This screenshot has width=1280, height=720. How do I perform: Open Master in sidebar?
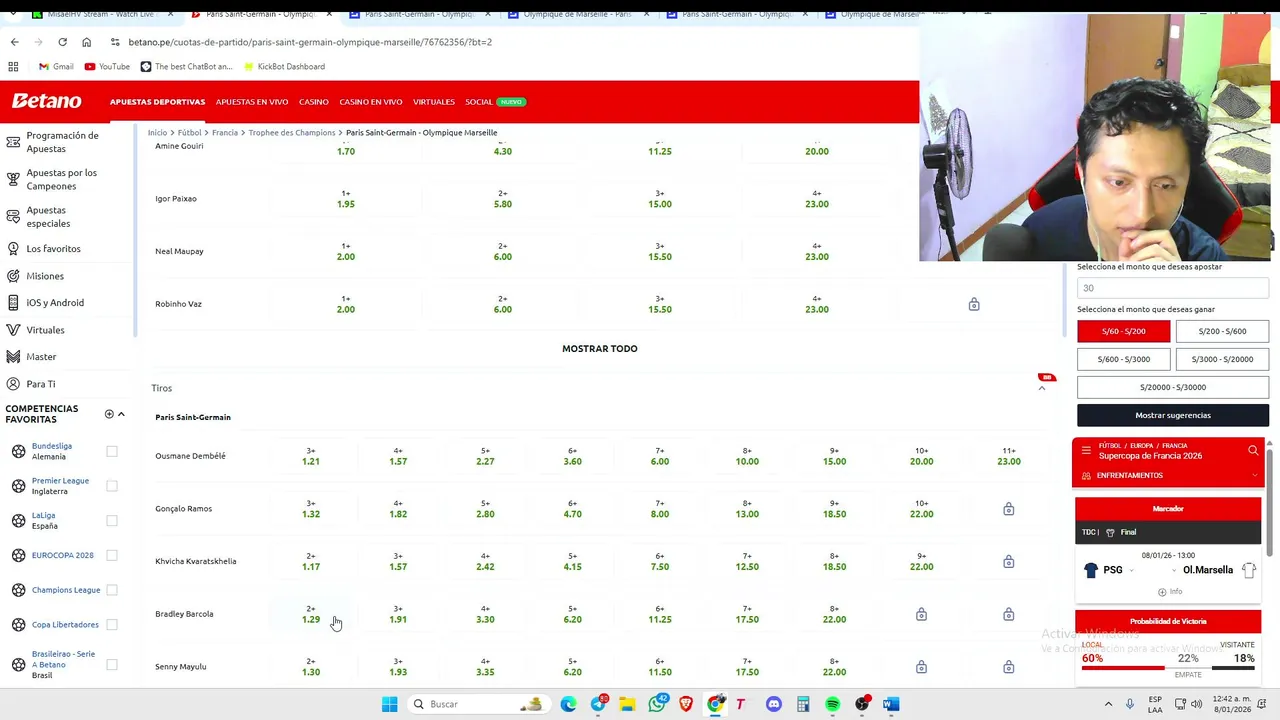[x=41, y=357]
